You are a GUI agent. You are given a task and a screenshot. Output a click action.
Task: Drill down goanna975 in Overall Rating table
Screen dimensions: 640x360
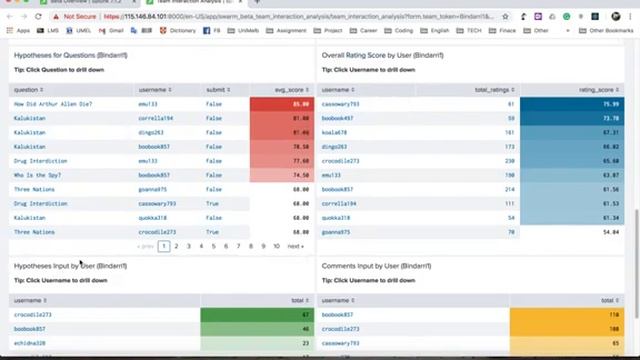point(336,232)
